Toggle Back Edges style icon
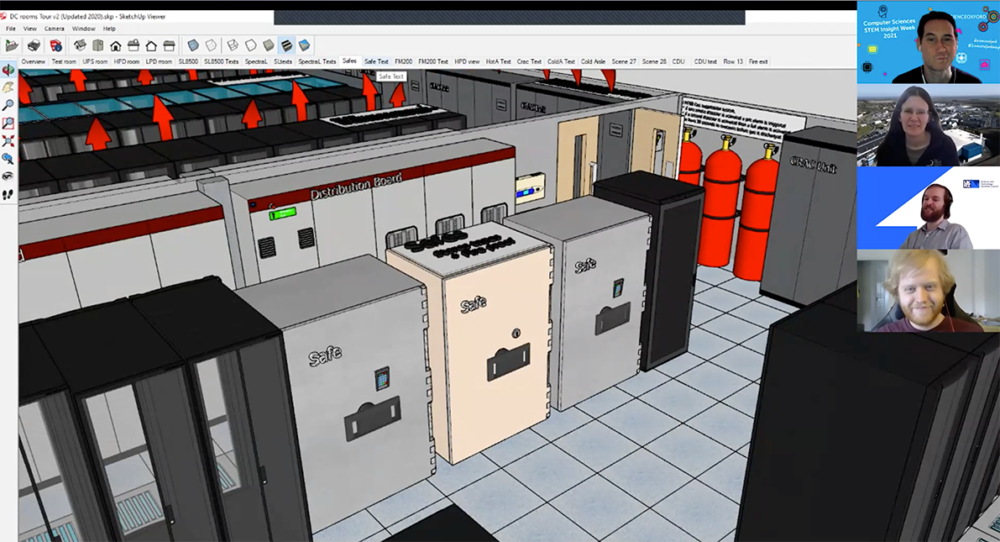The image size is (1000, 542). pos(211,45)
